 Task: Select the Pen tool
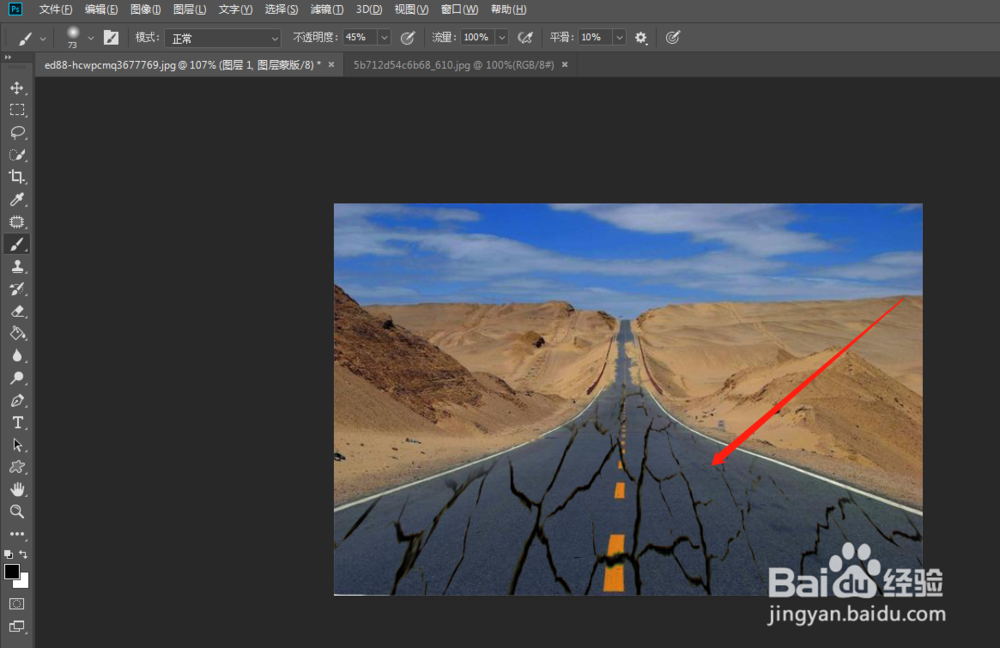coord(17,401)
